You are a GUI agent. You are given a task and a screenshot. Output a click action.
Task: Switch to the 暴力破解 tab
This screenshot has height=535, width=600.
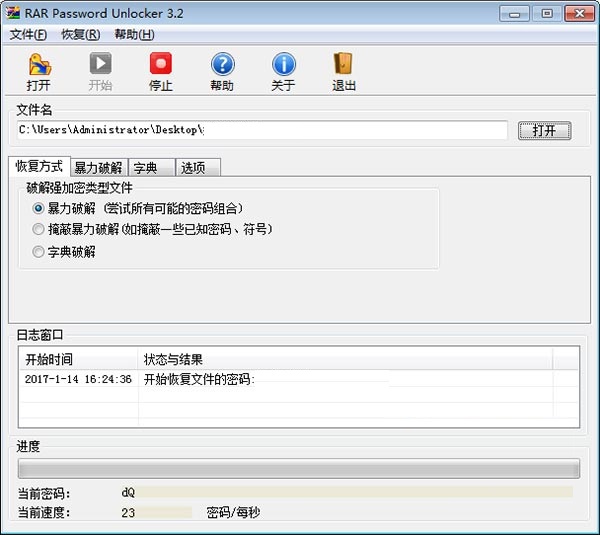click(x=99, y=168)
